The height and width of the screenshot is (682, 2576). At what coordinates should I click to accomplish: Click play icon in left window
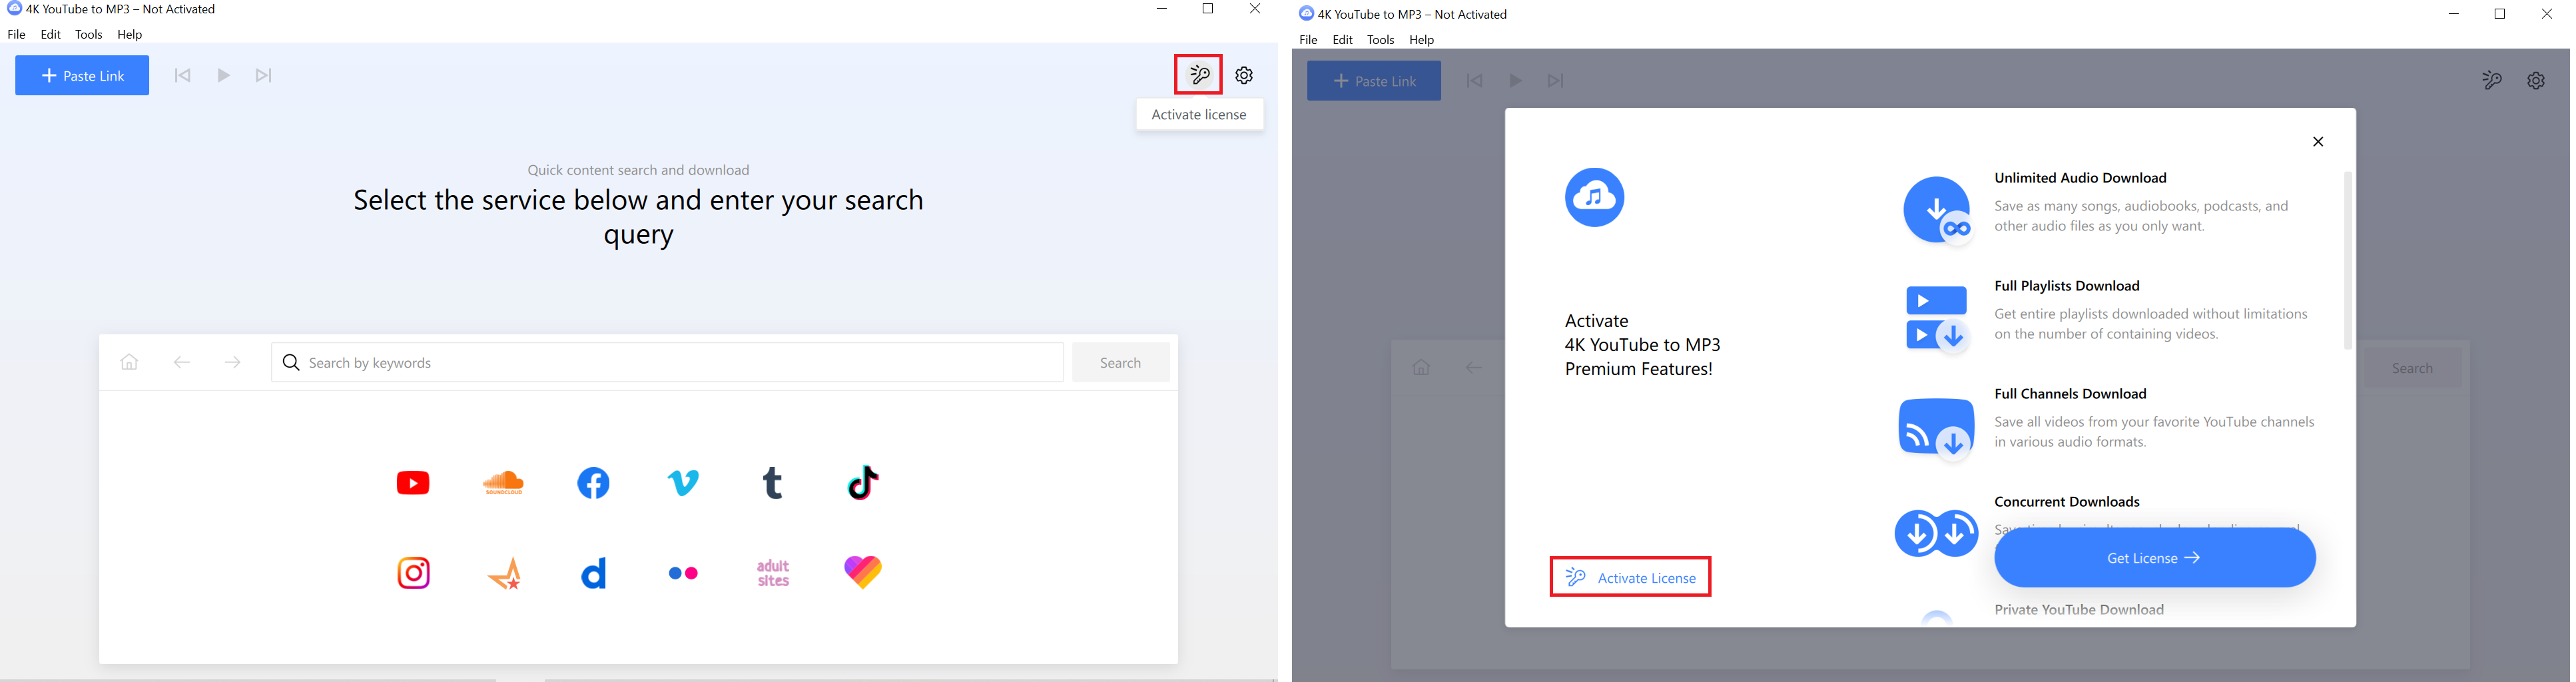click(x=224, y=76)
